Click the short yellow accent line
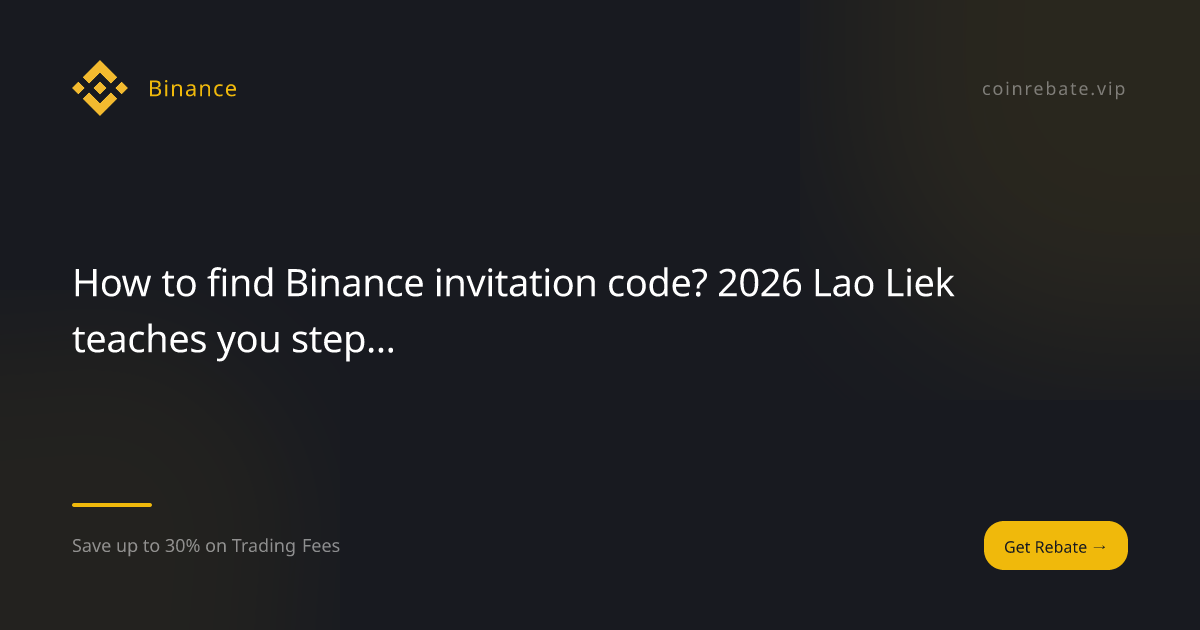1200x630 pixels. pos(112,505)
